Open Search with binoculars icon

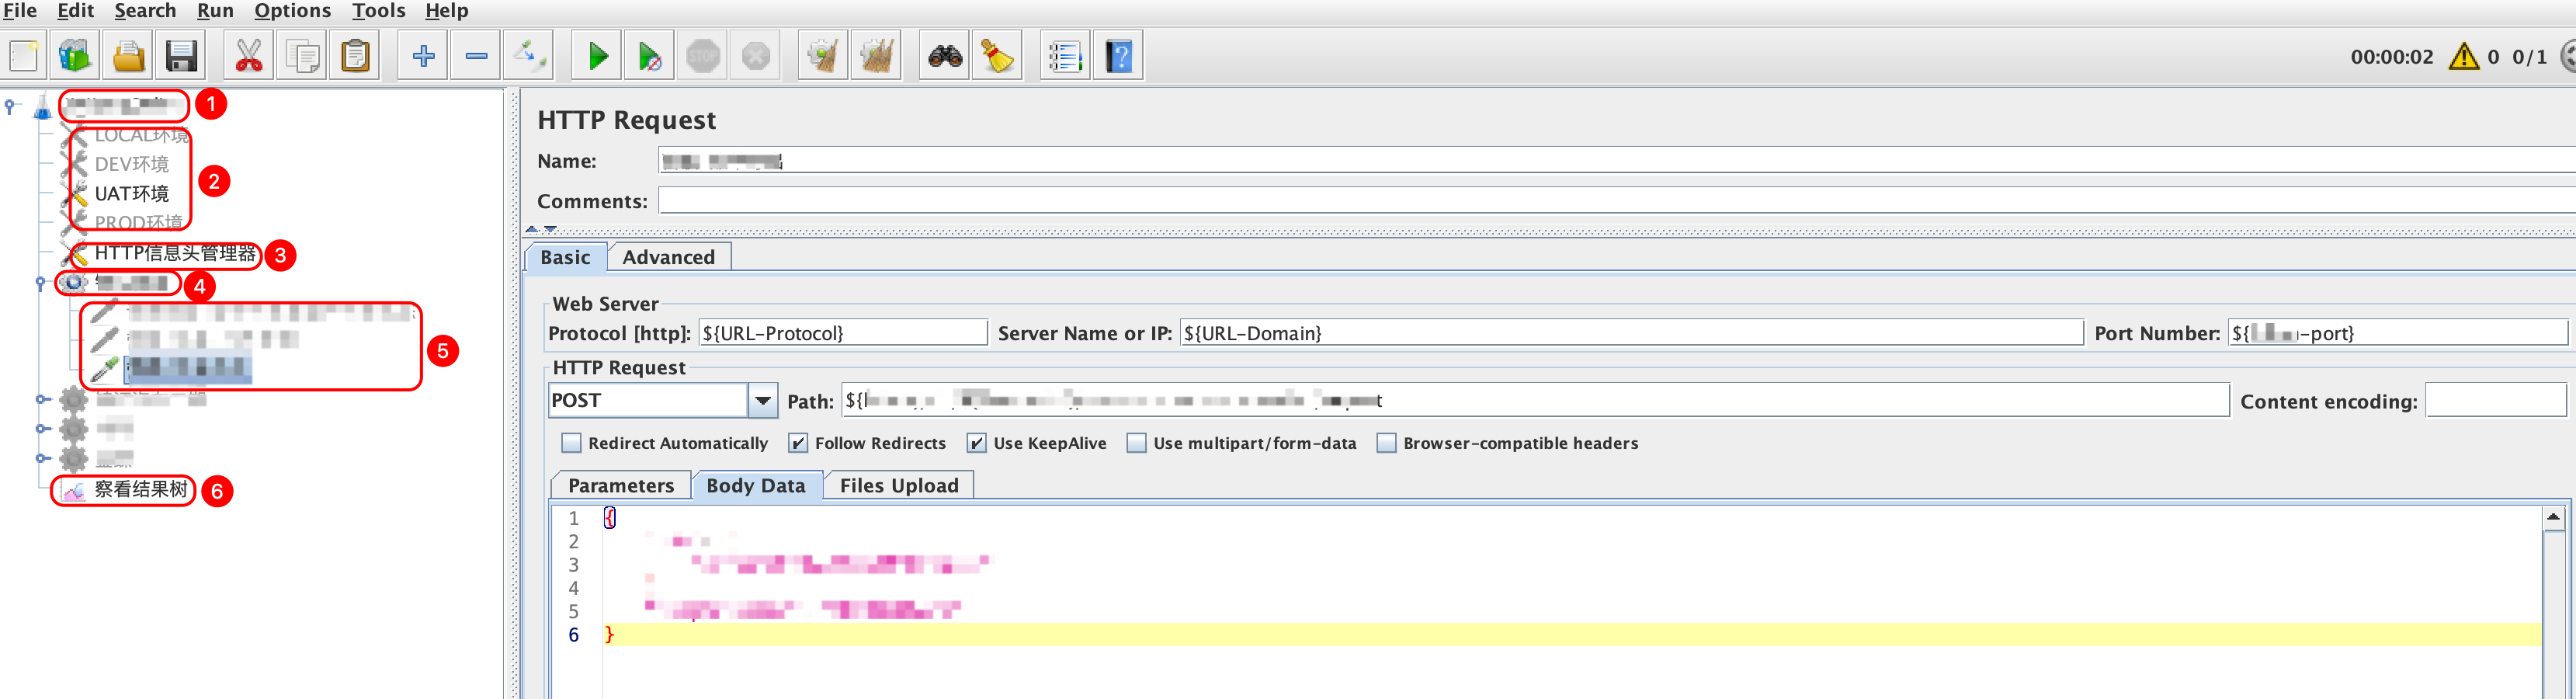pyautogui.click(x=944, y=56)
